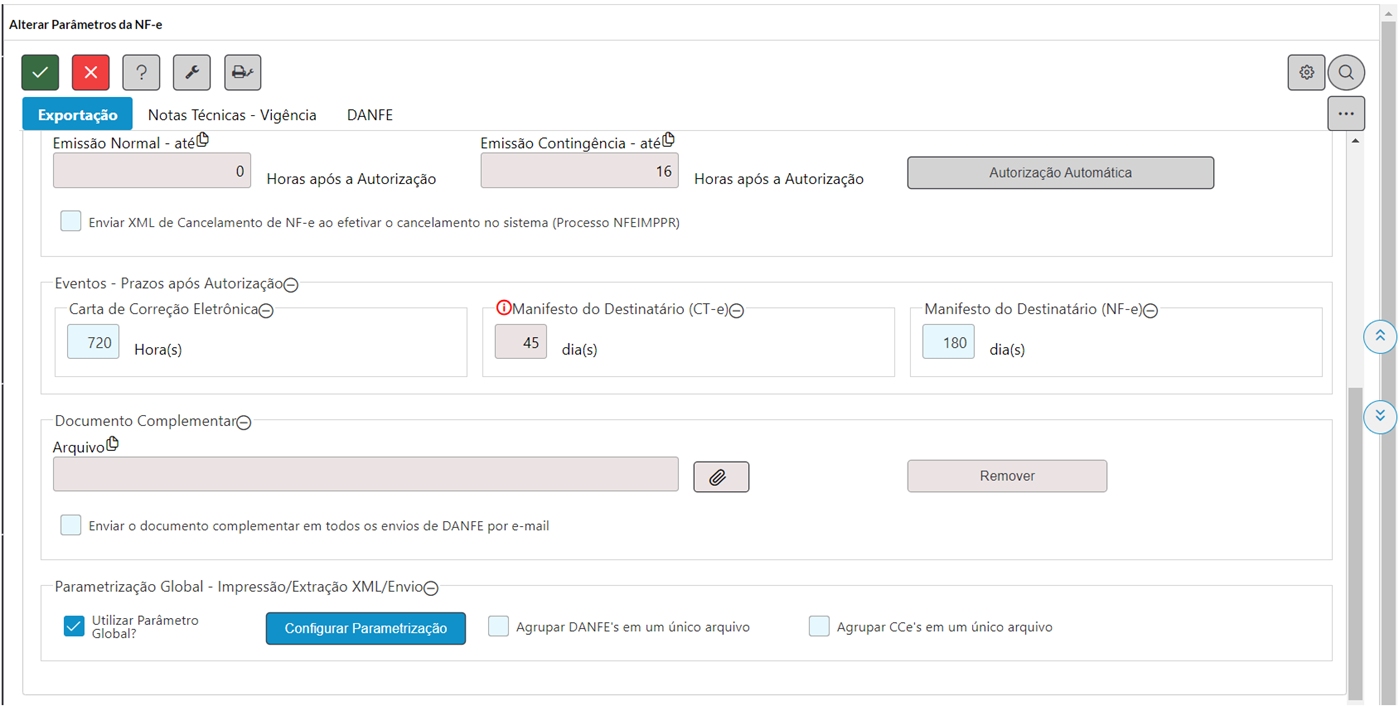Enable sending XML de Cancelamento de NF-e
The image size is (1399, 706).
[71, 222]
